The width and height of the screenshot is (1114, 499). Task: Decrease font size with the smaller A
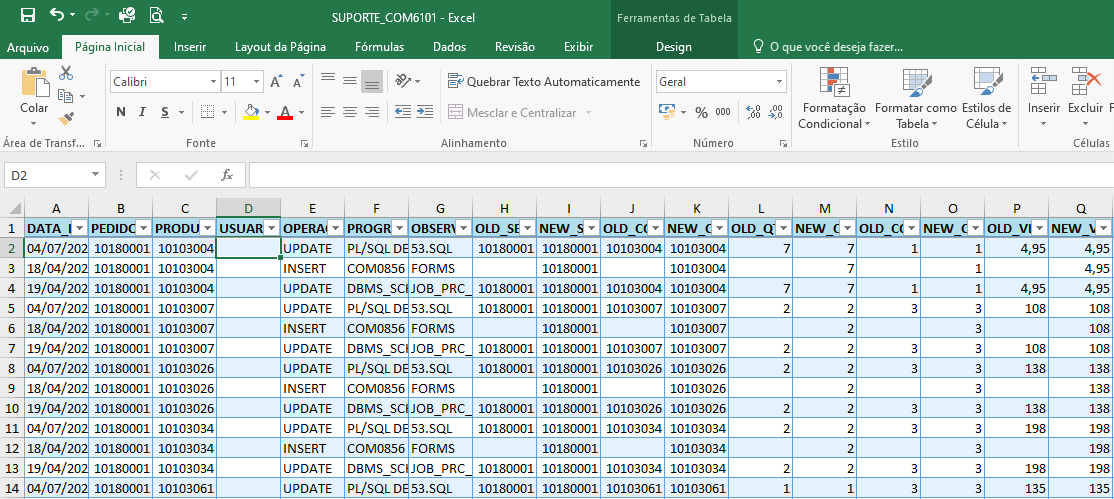pyautogui.click(x=298, y=82)
